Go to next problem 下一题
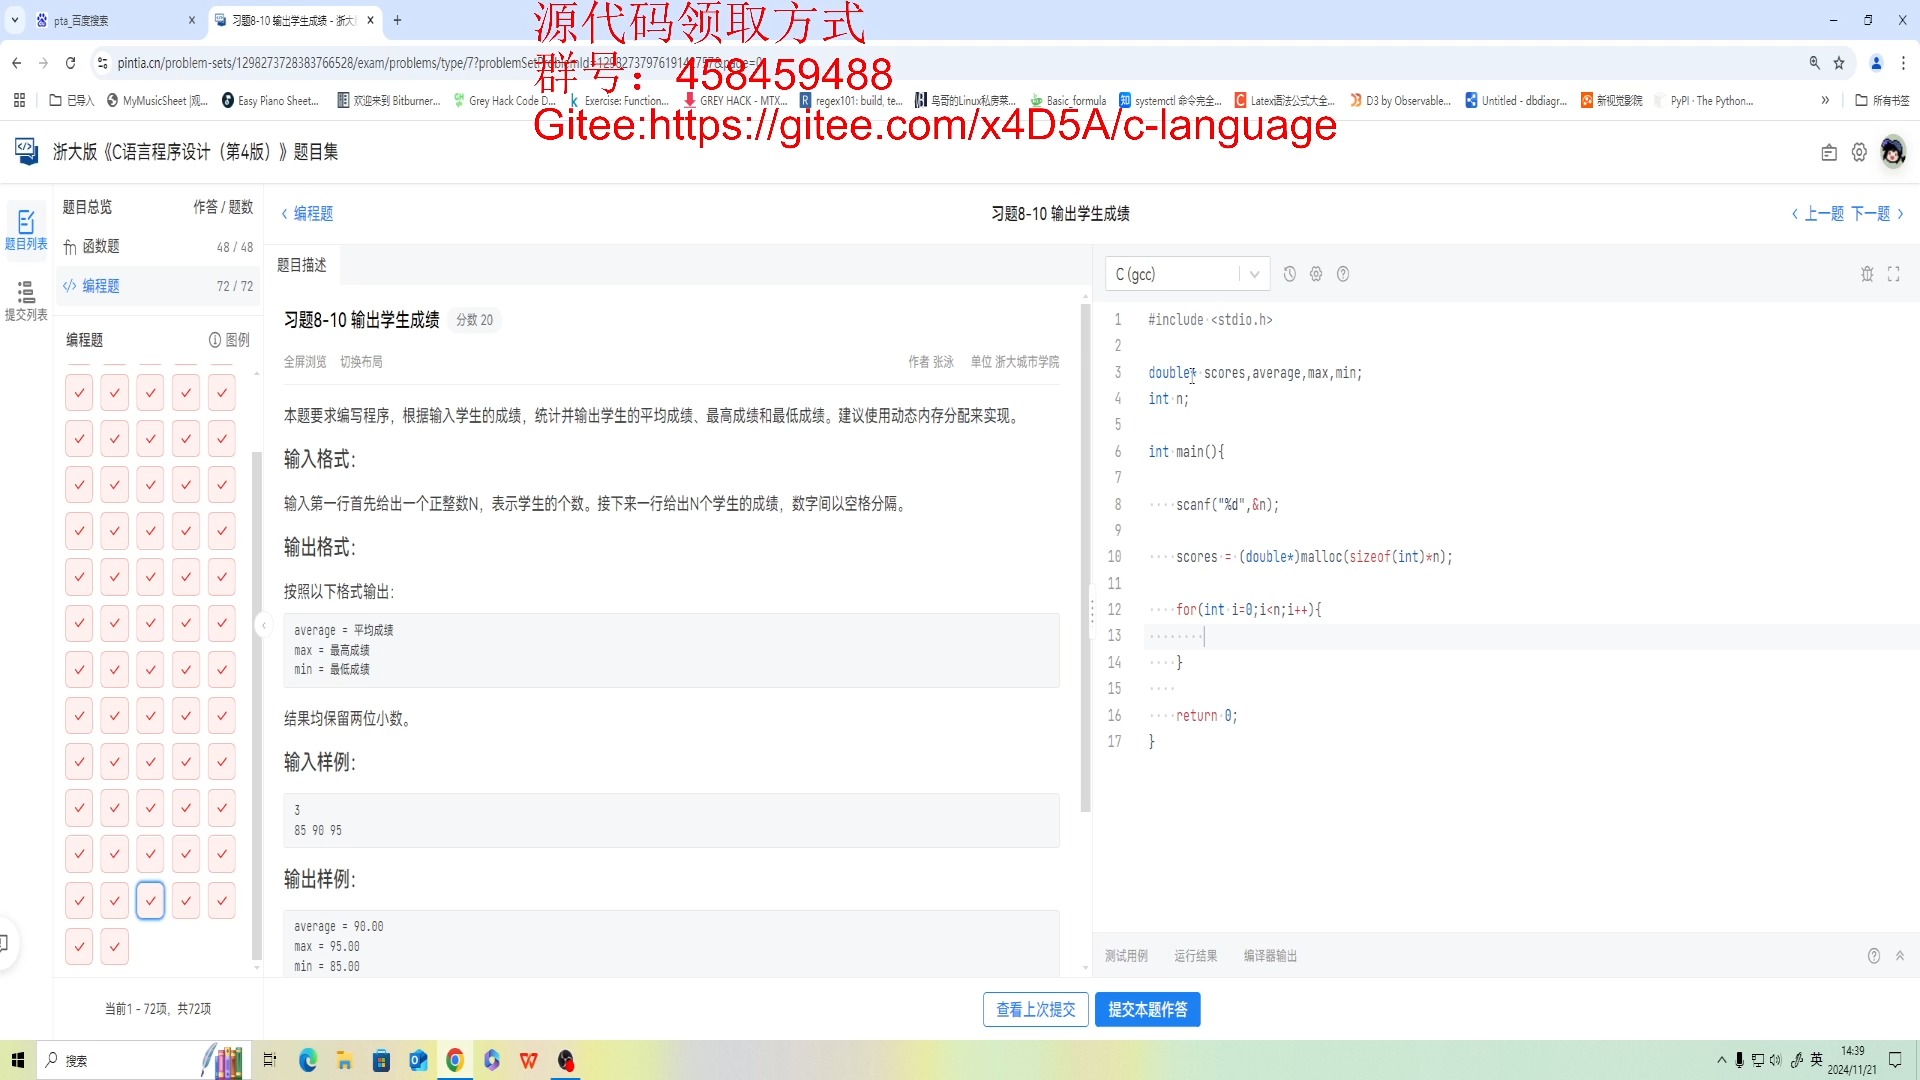 tap(1878, 213)
